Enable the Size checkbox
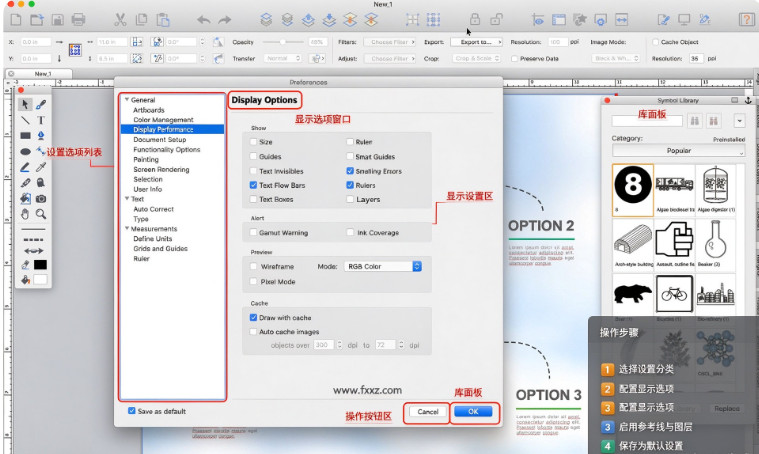The height and width of the screenshot is (454, 759). click(x=253, y=142)
